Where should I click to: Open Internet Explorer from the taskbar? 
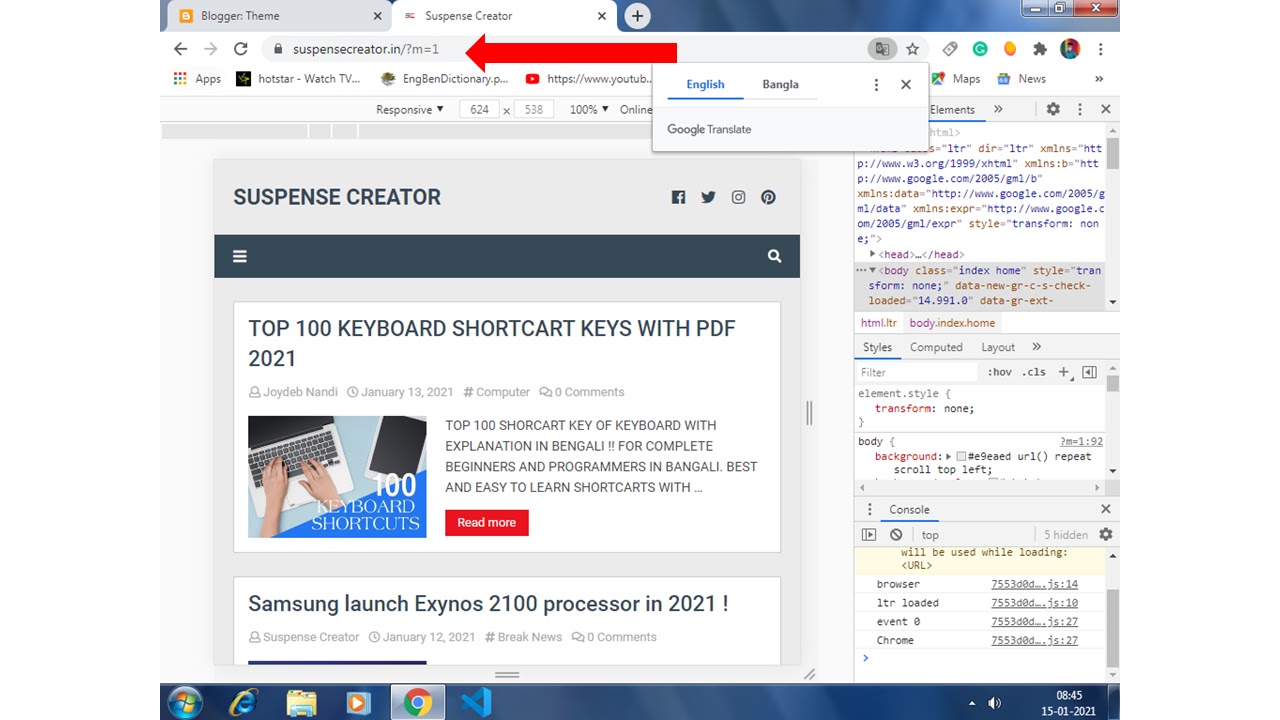tap(243, 703)
